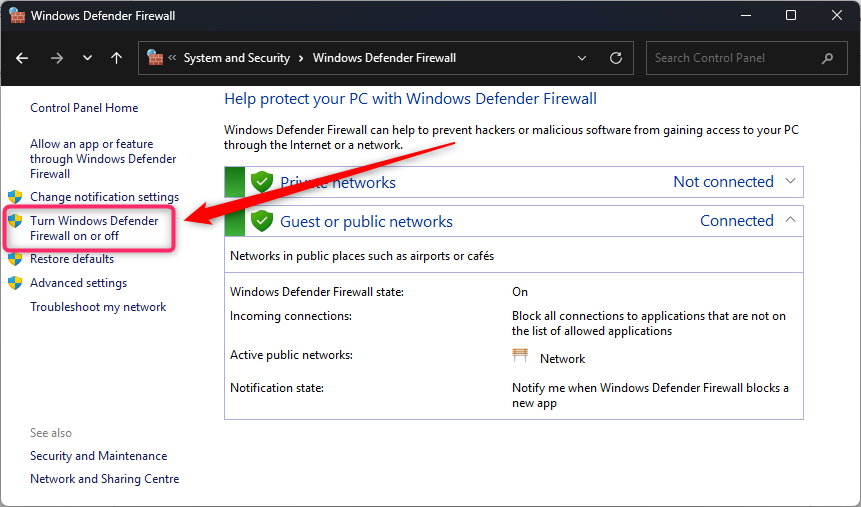Go back using the back arrow
The width and height of the screenshot is (861, 507).
point(22,58)
